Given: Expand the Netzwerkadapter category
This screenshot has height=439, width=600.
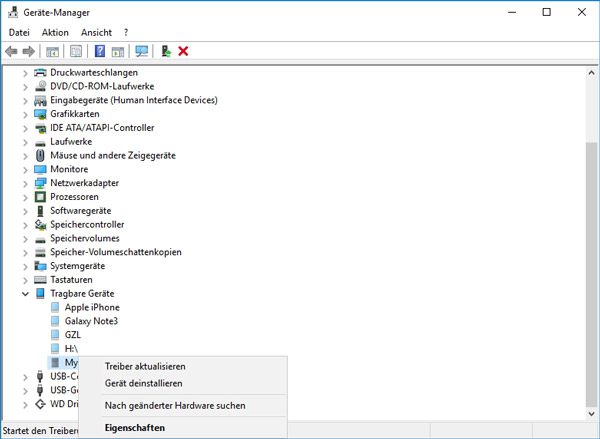Looking at the screenshot, I should point(26,183).
